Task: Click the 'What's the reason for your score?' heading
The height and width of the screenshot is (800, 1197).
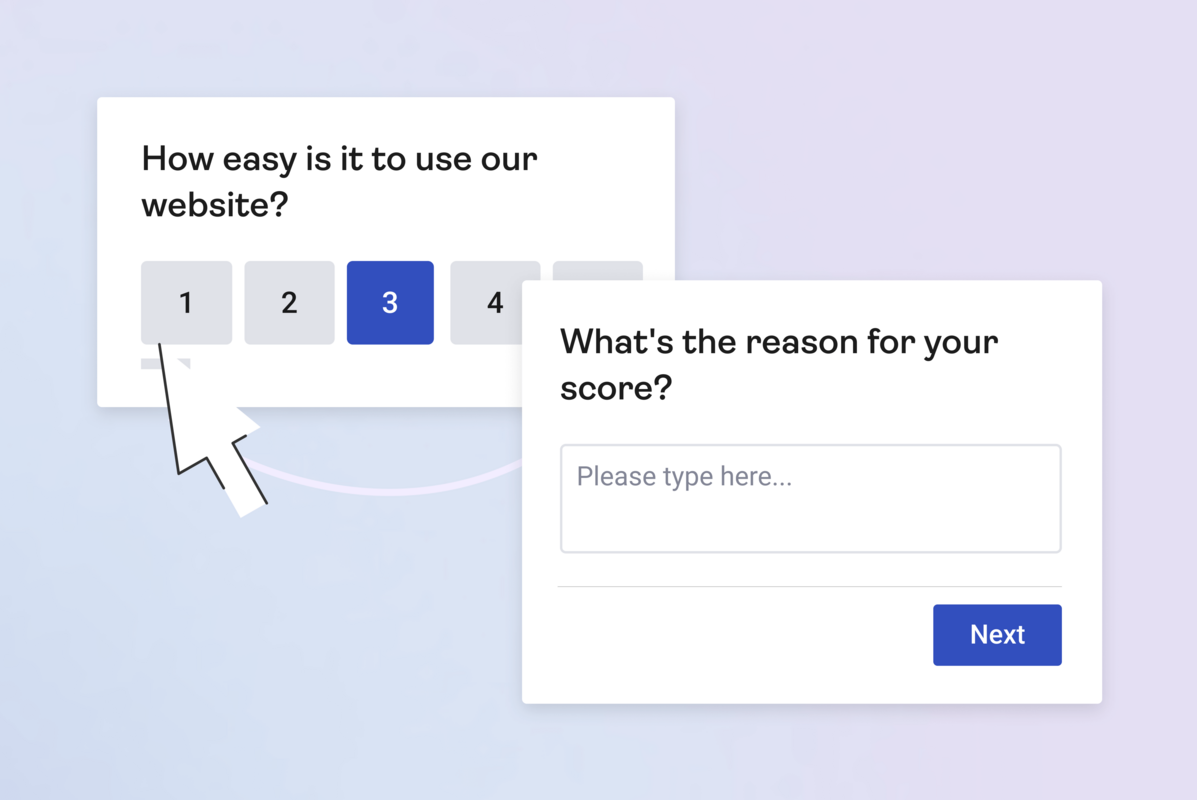Action: pyautogui.click(x=778, y=363)
